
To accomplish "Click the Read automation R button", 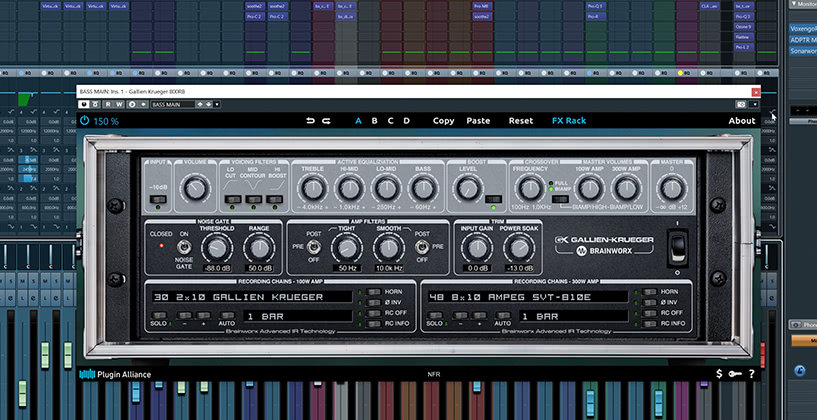I will (x=108, y=104).
